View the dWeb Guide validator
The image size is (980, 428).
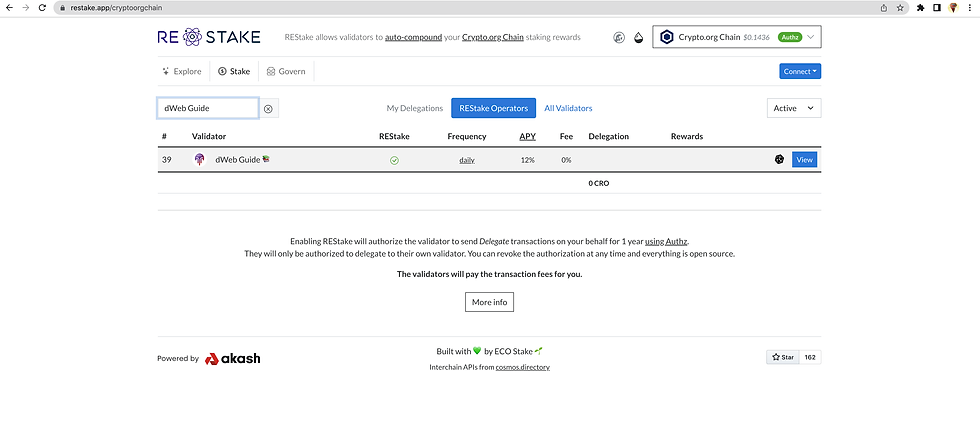(804, 160)
